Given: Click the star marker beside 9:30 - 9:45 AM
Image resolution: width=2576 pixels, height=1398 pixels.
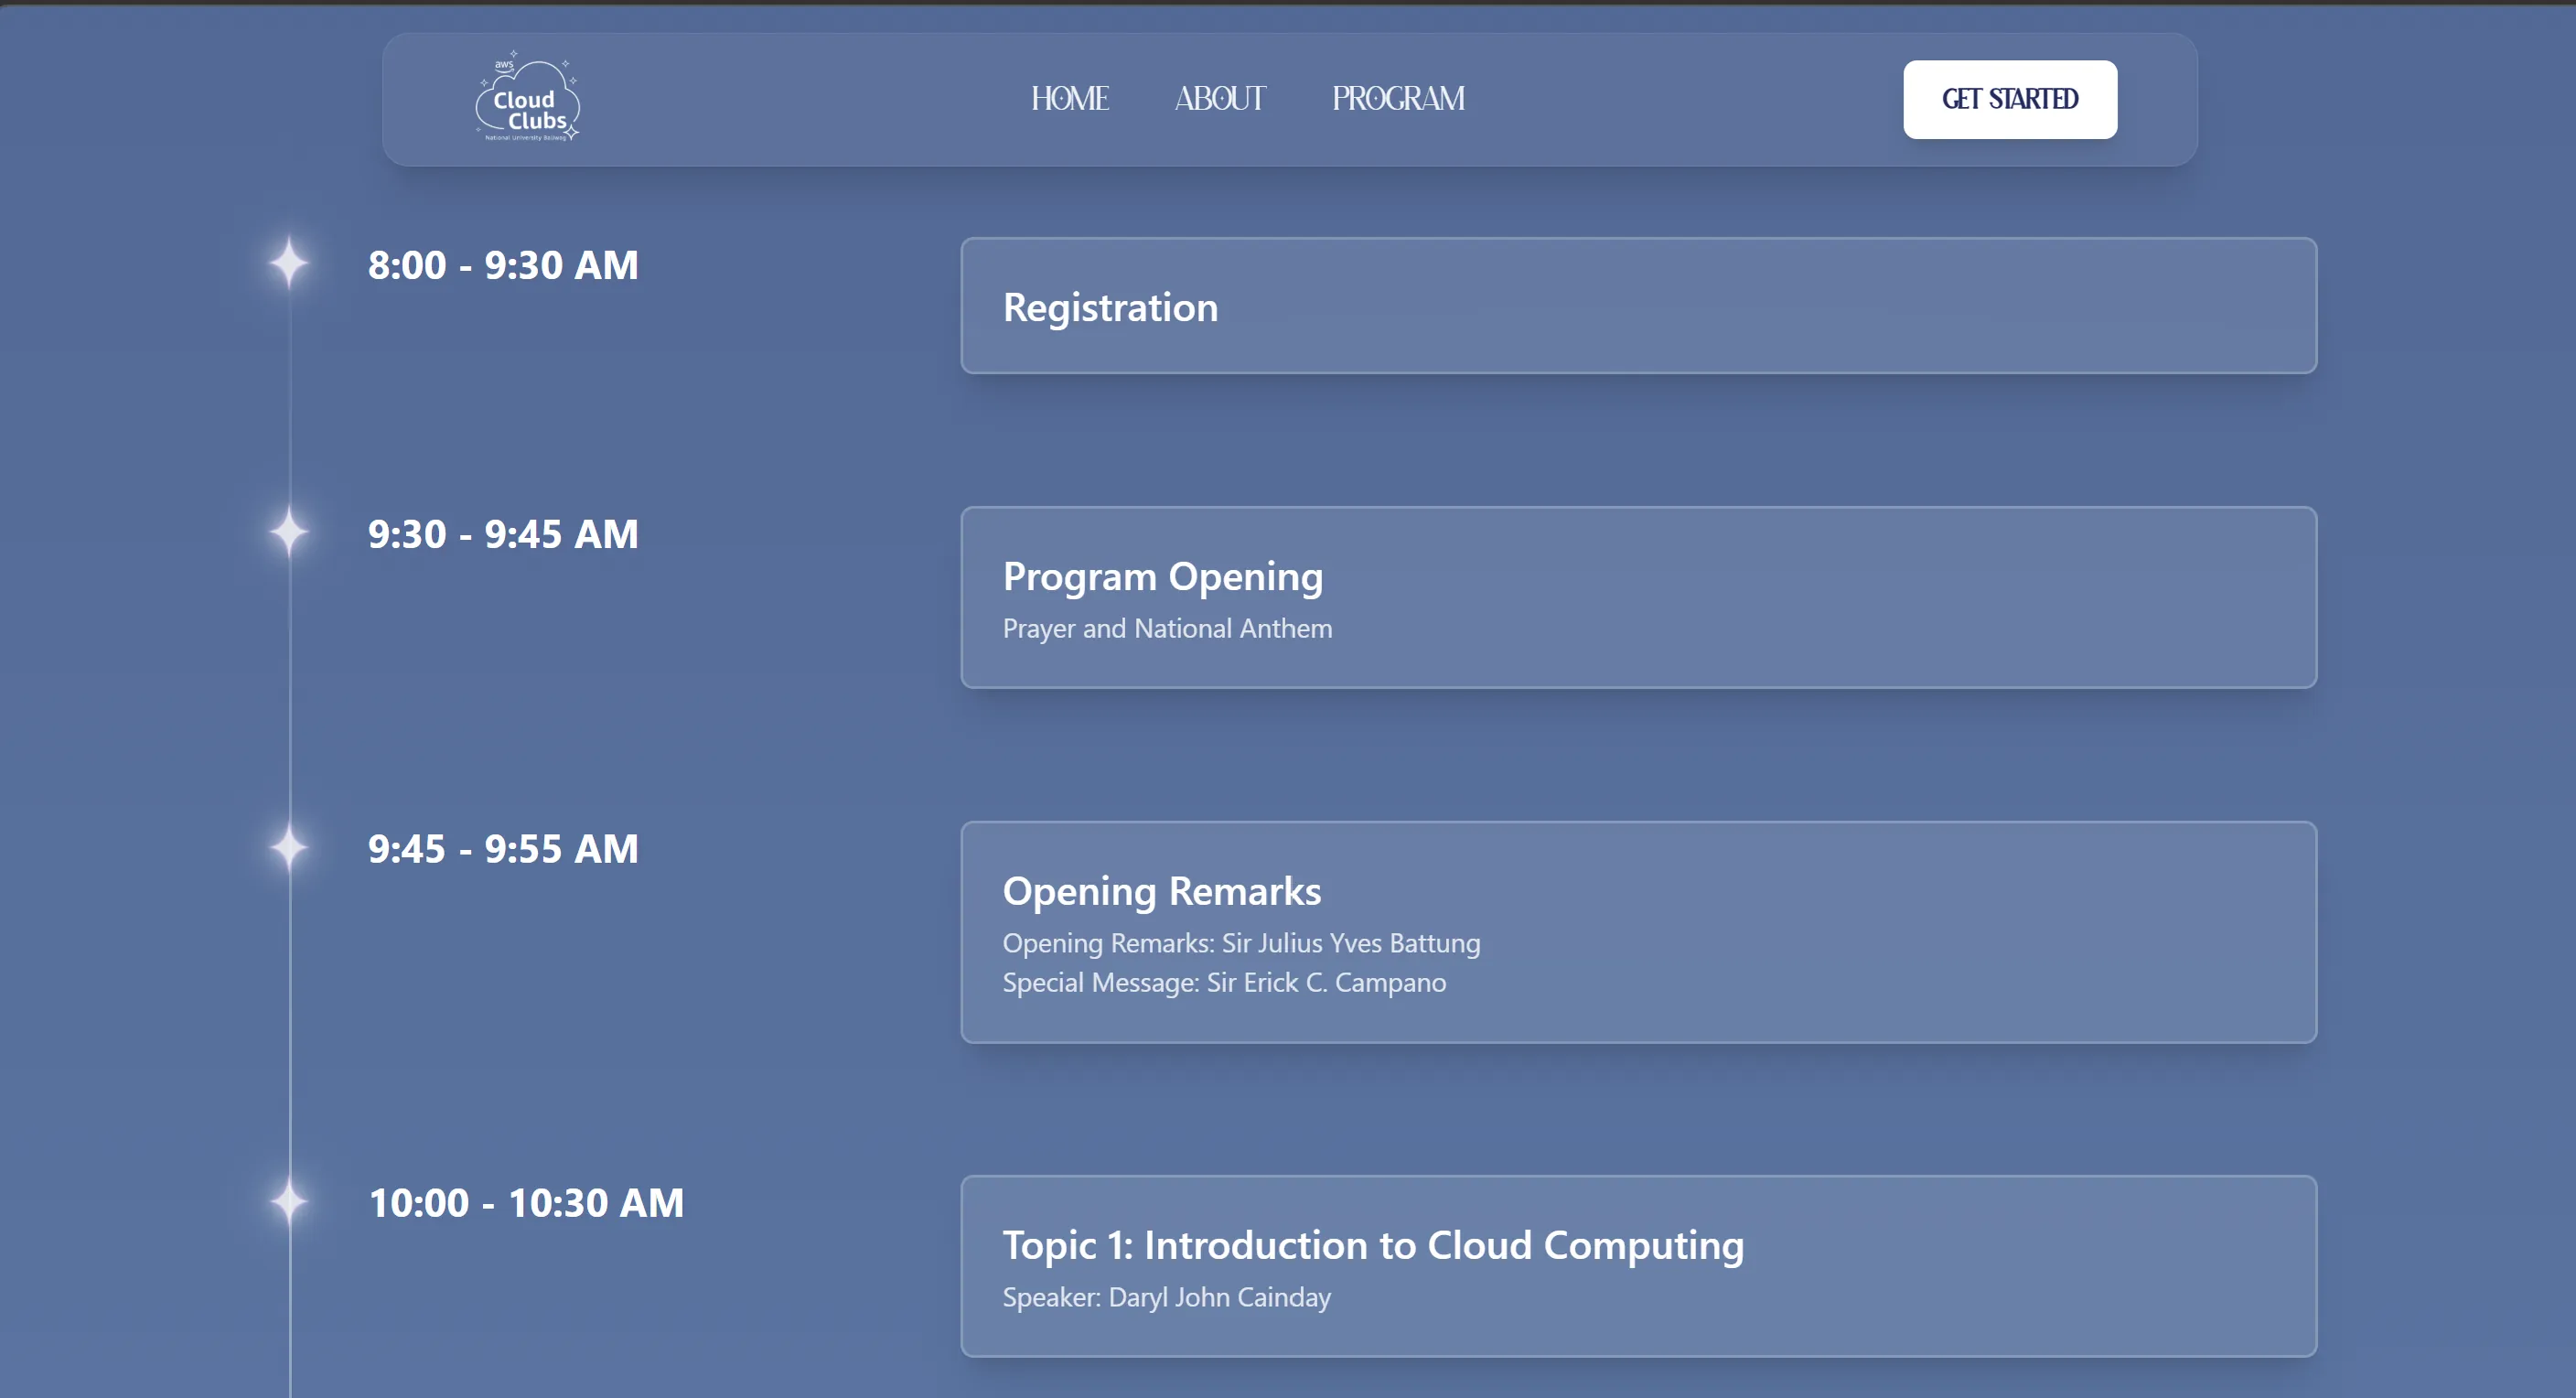Looking at the screenshot, I should 289,532.
